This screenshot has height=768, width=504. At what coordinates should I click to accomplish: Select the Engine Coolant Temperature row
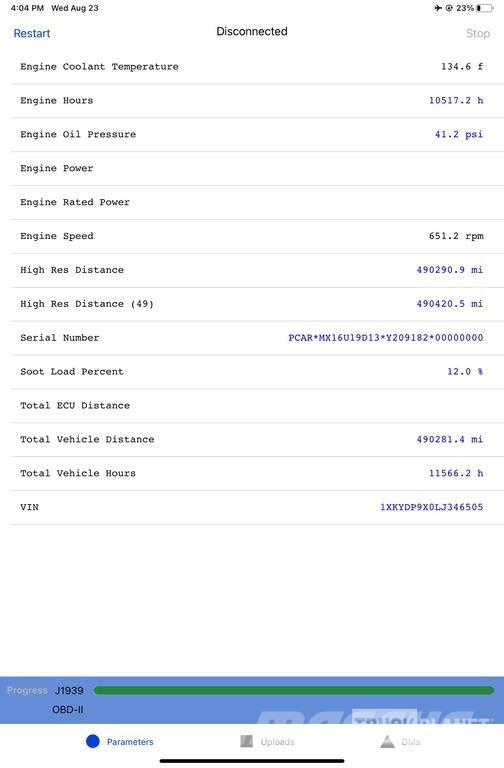257,67
